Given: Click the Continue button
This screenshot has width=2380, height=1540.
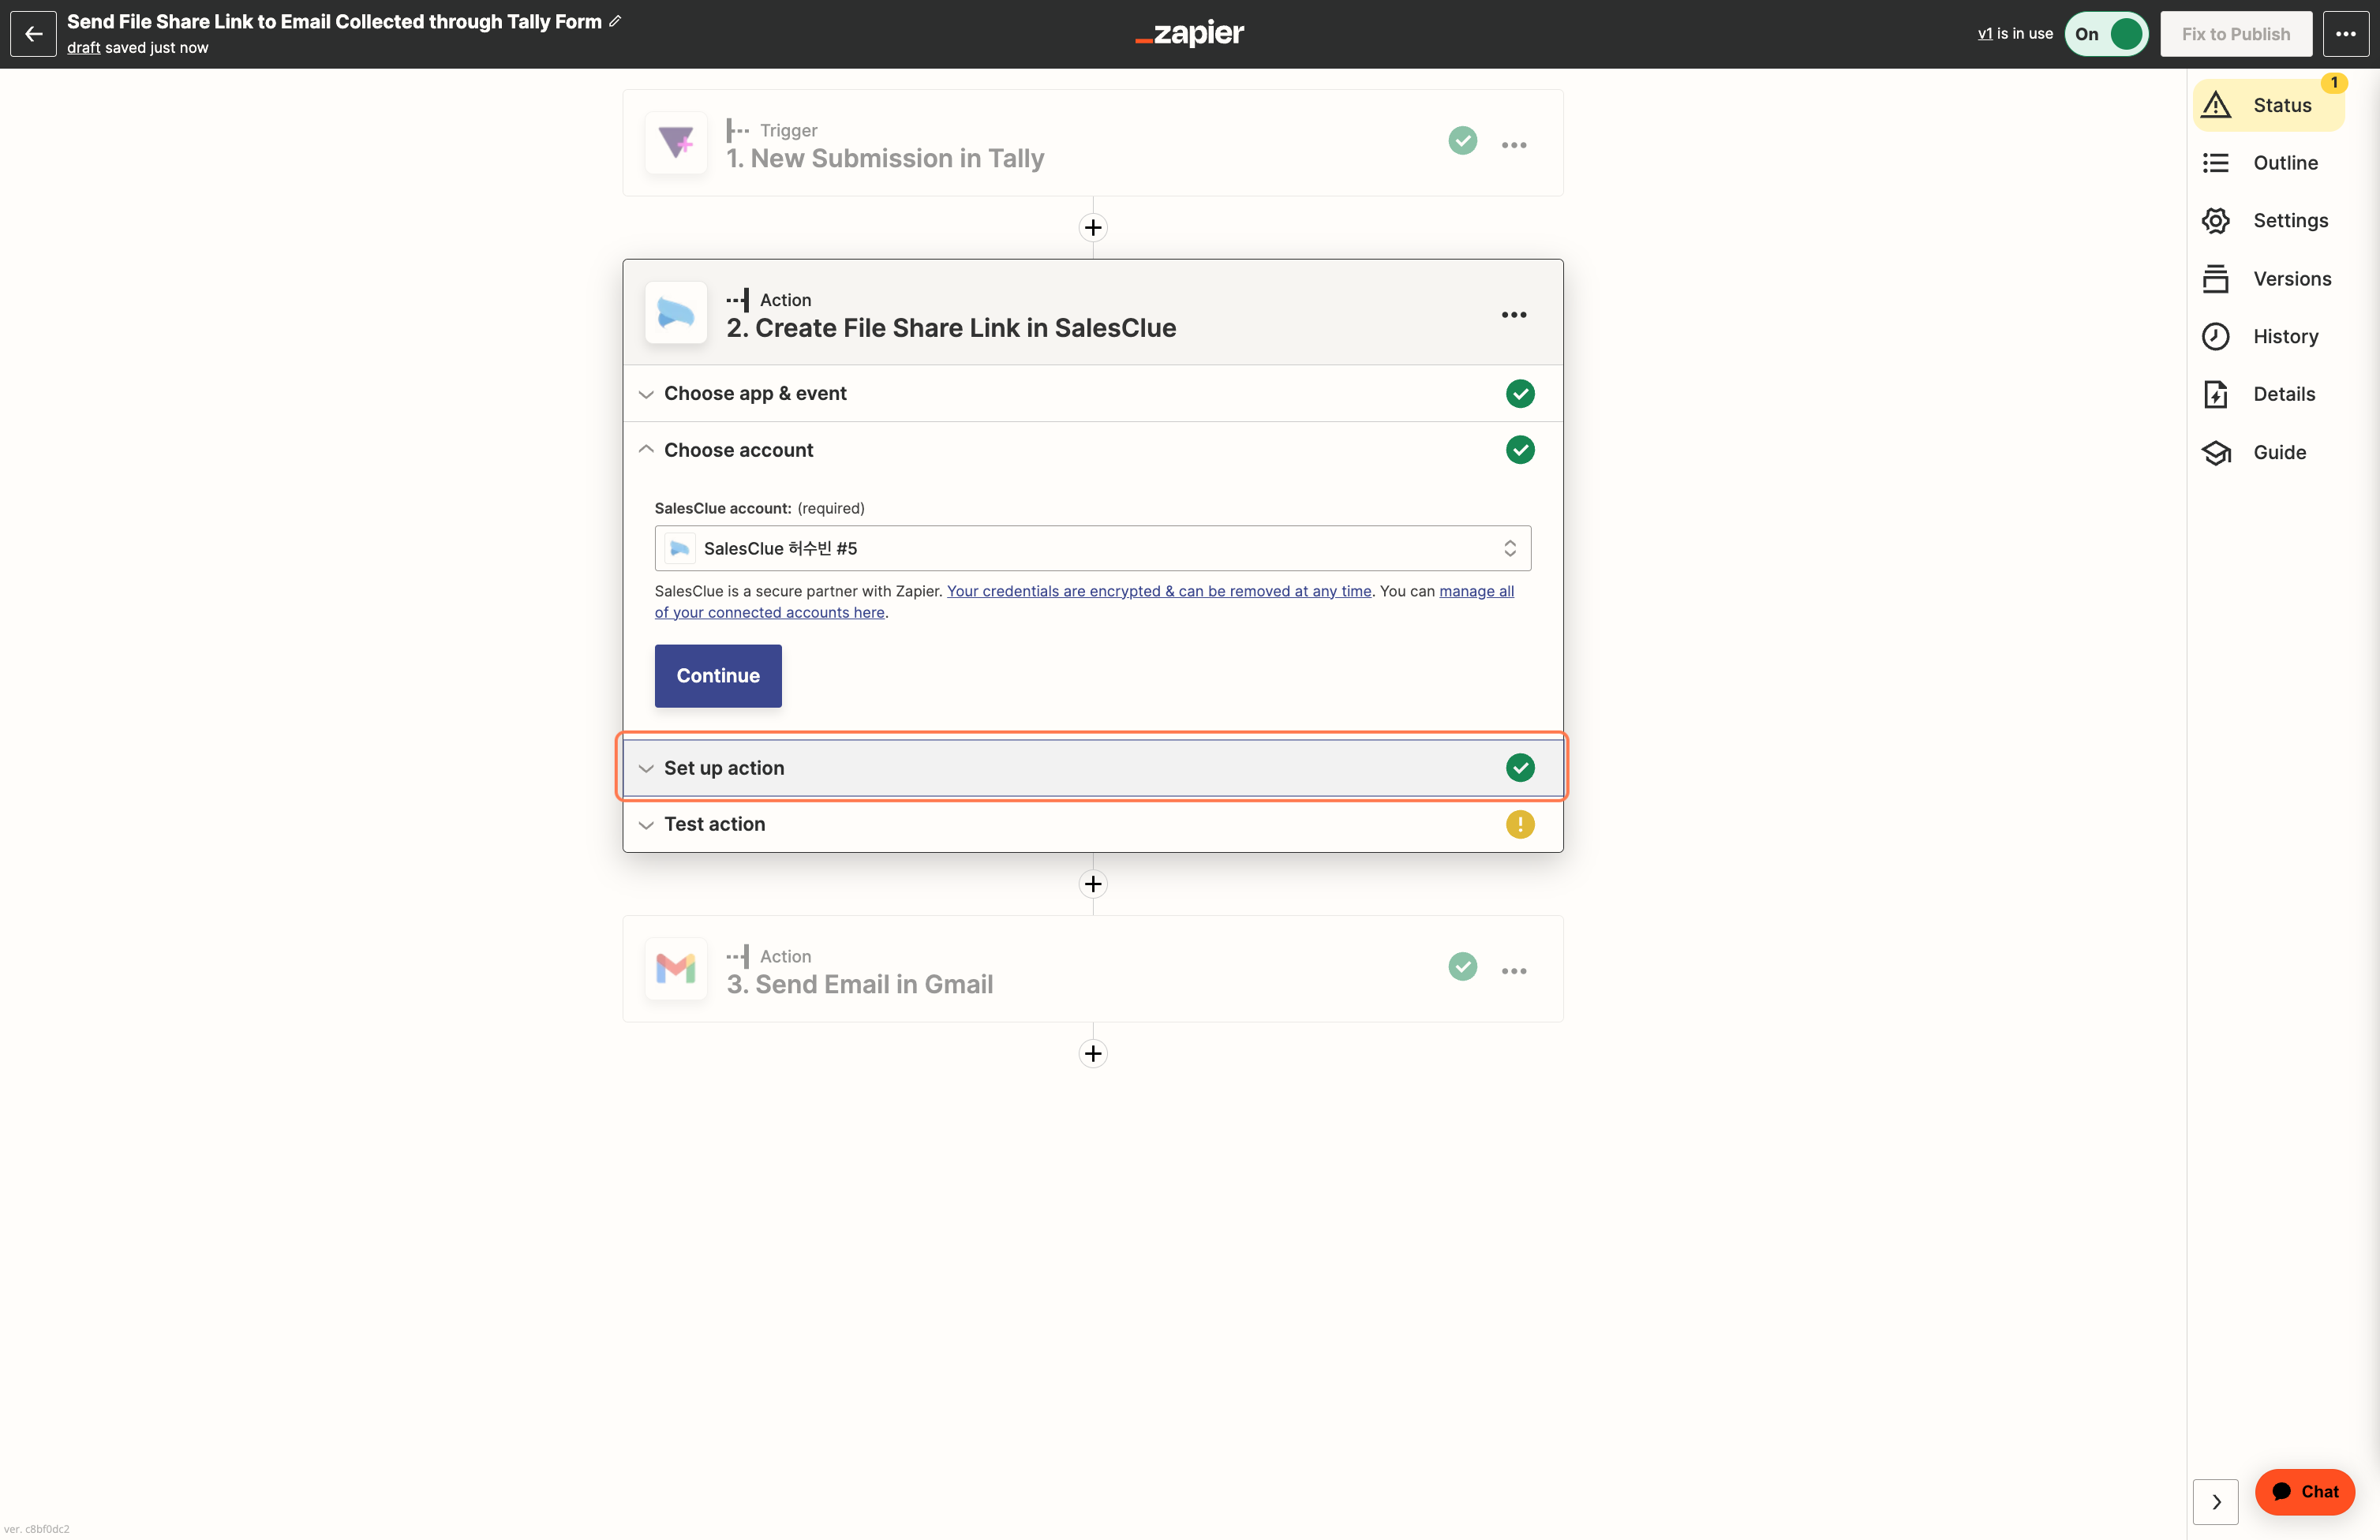Looking at the screenshot, I should (x=718, y=676).
